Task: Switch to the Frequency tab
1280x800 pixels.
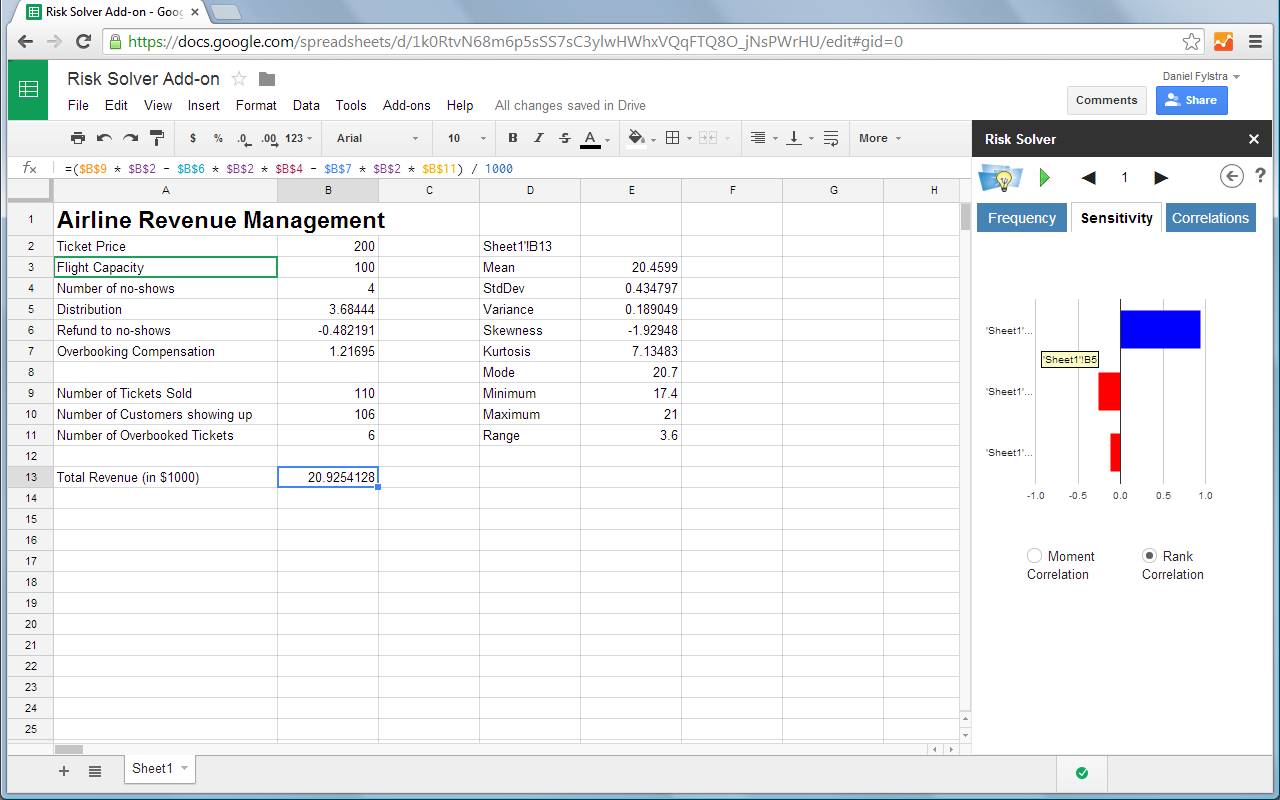Action: coord(1021,218)
